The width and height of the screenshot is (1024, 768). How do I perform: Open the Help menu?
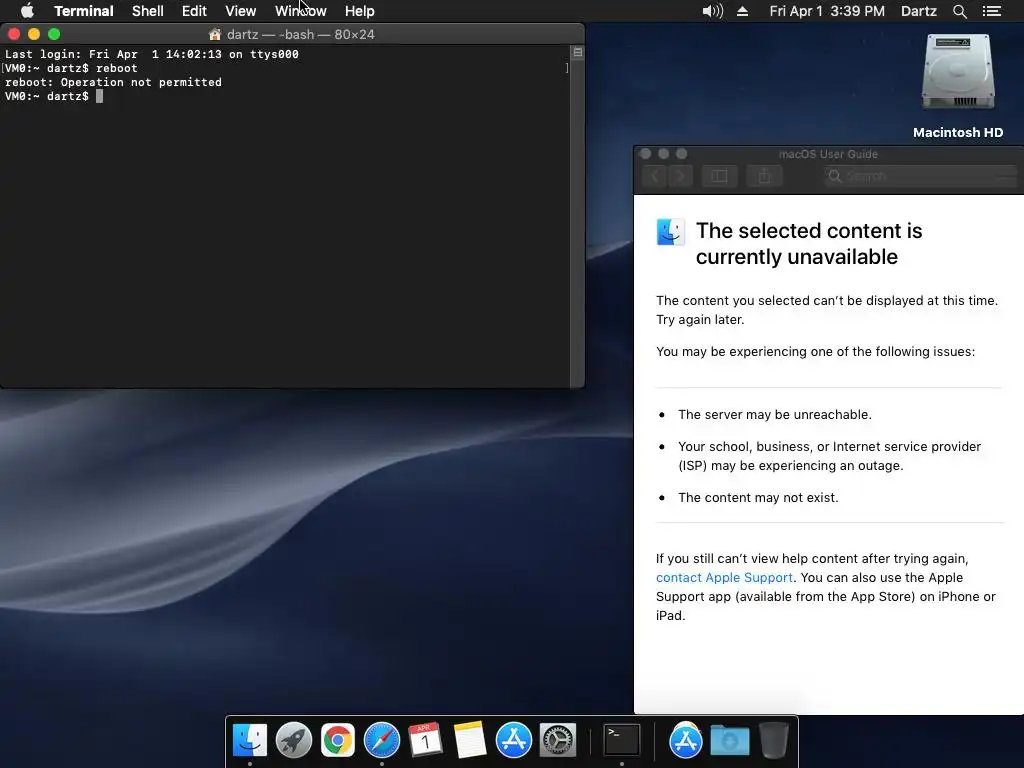[359, 11]
